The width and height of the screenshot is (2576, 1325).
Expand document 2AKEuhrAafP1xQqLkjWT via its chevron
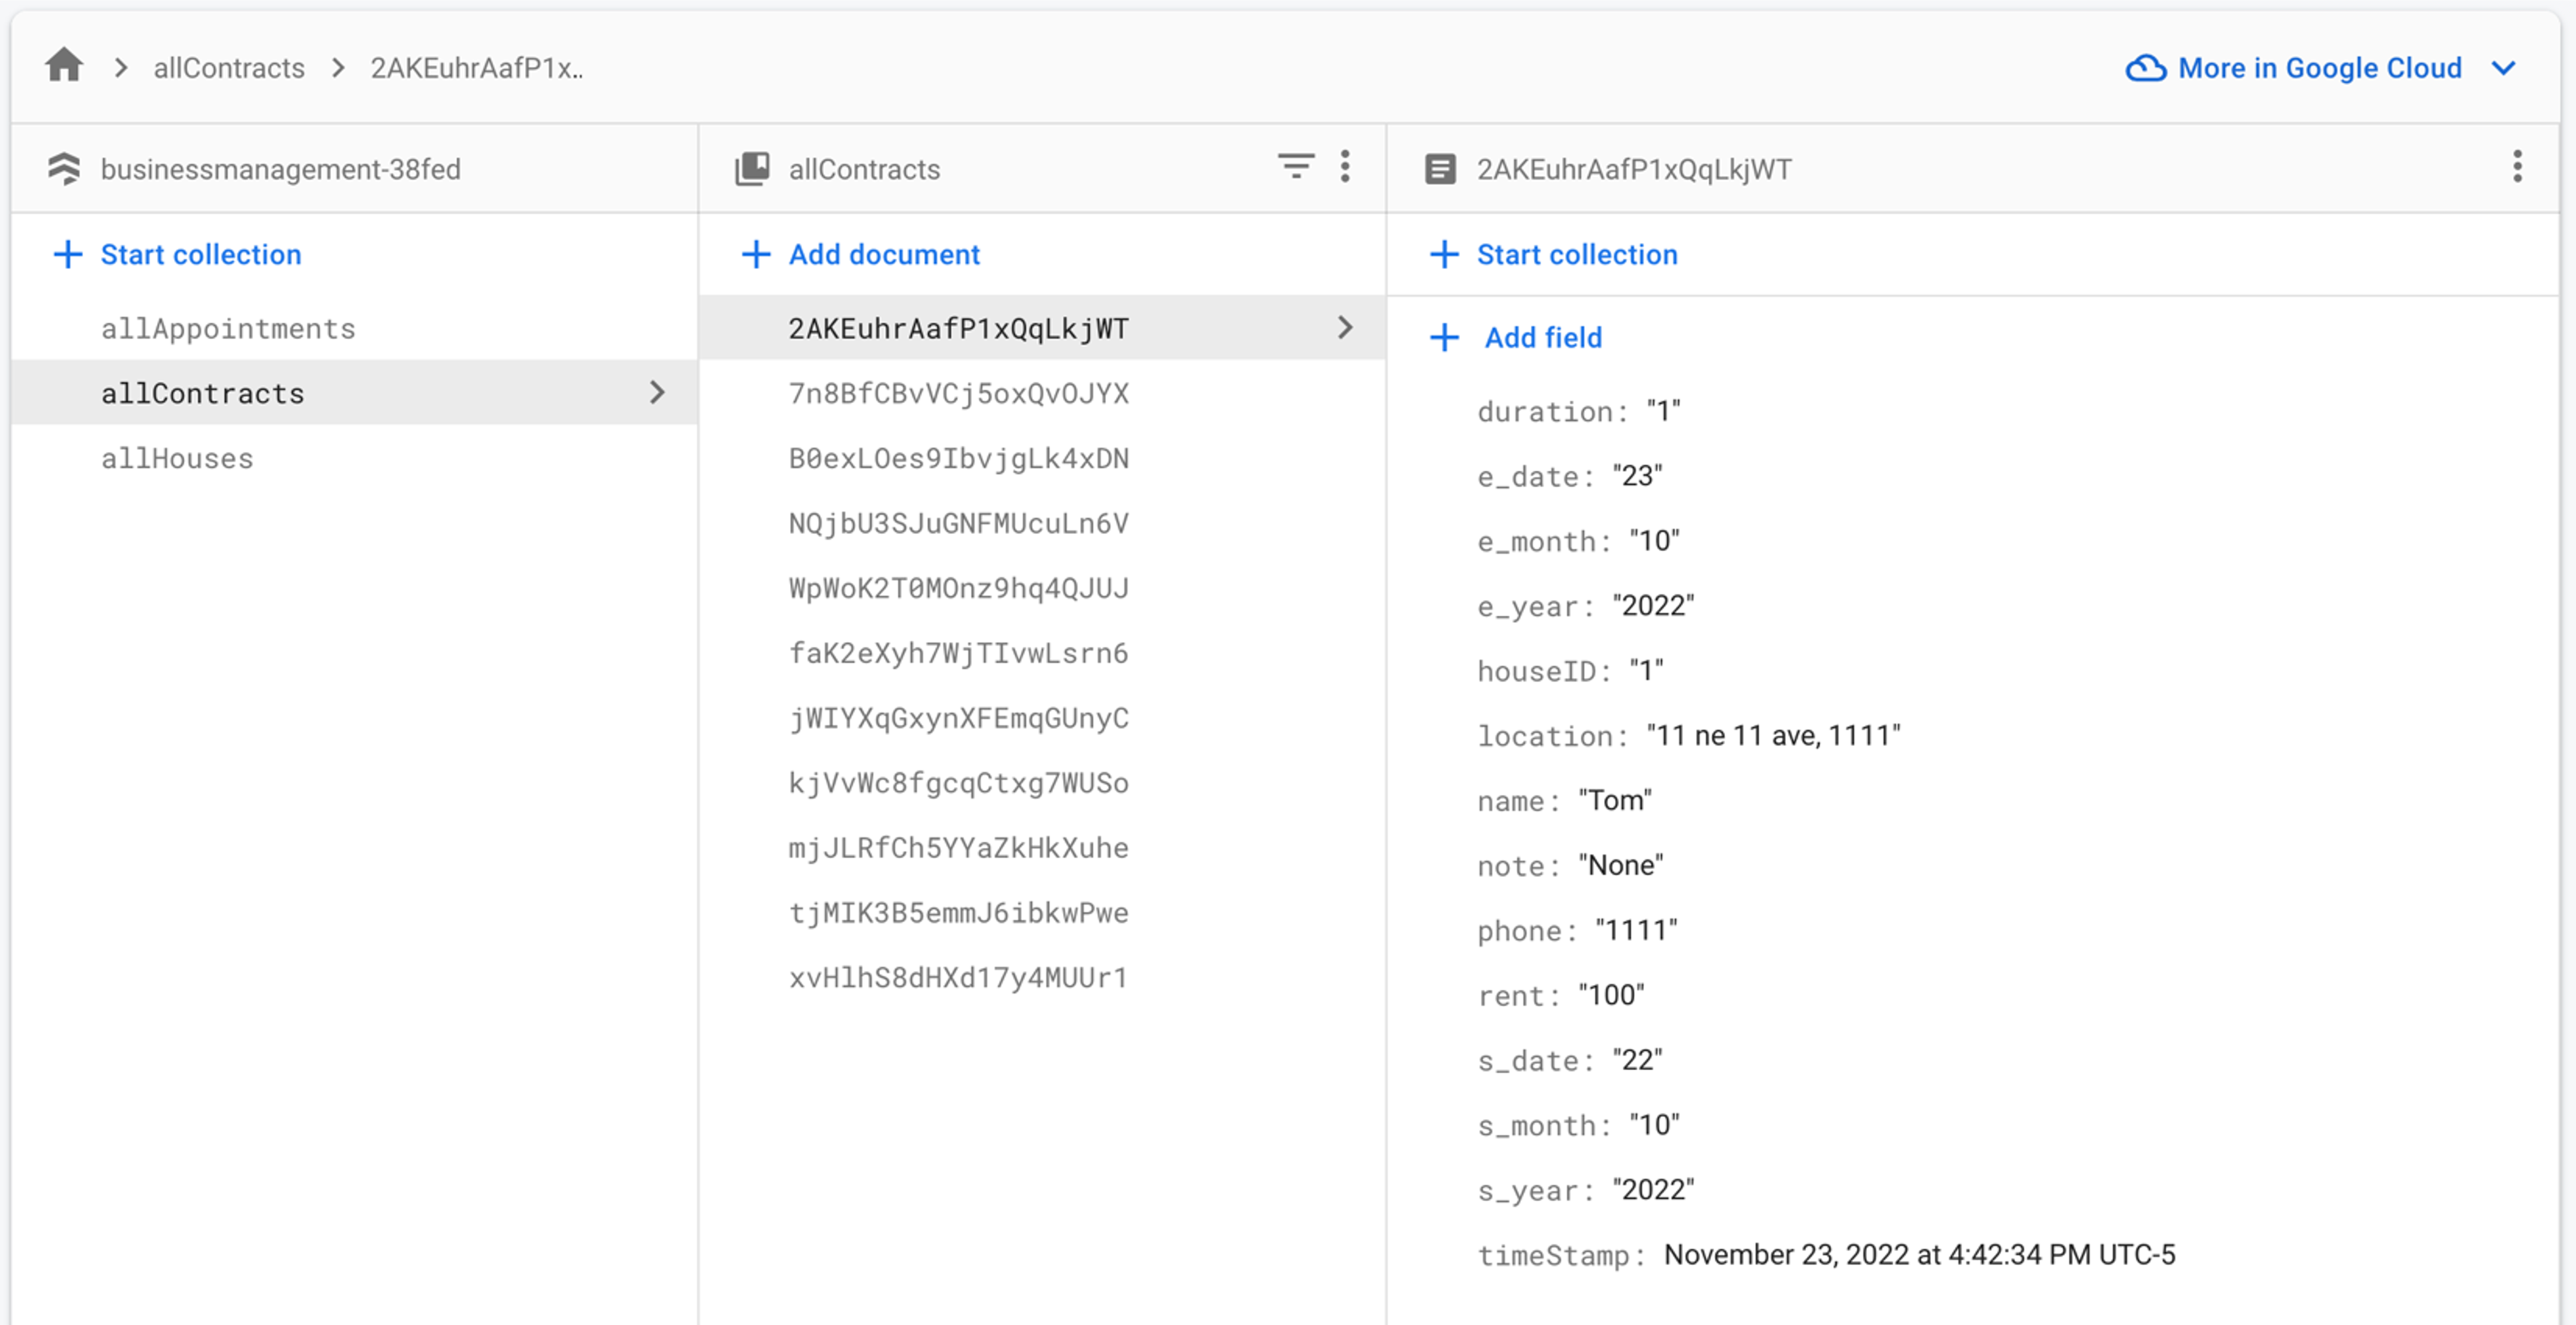click(x=1345, y=327)
